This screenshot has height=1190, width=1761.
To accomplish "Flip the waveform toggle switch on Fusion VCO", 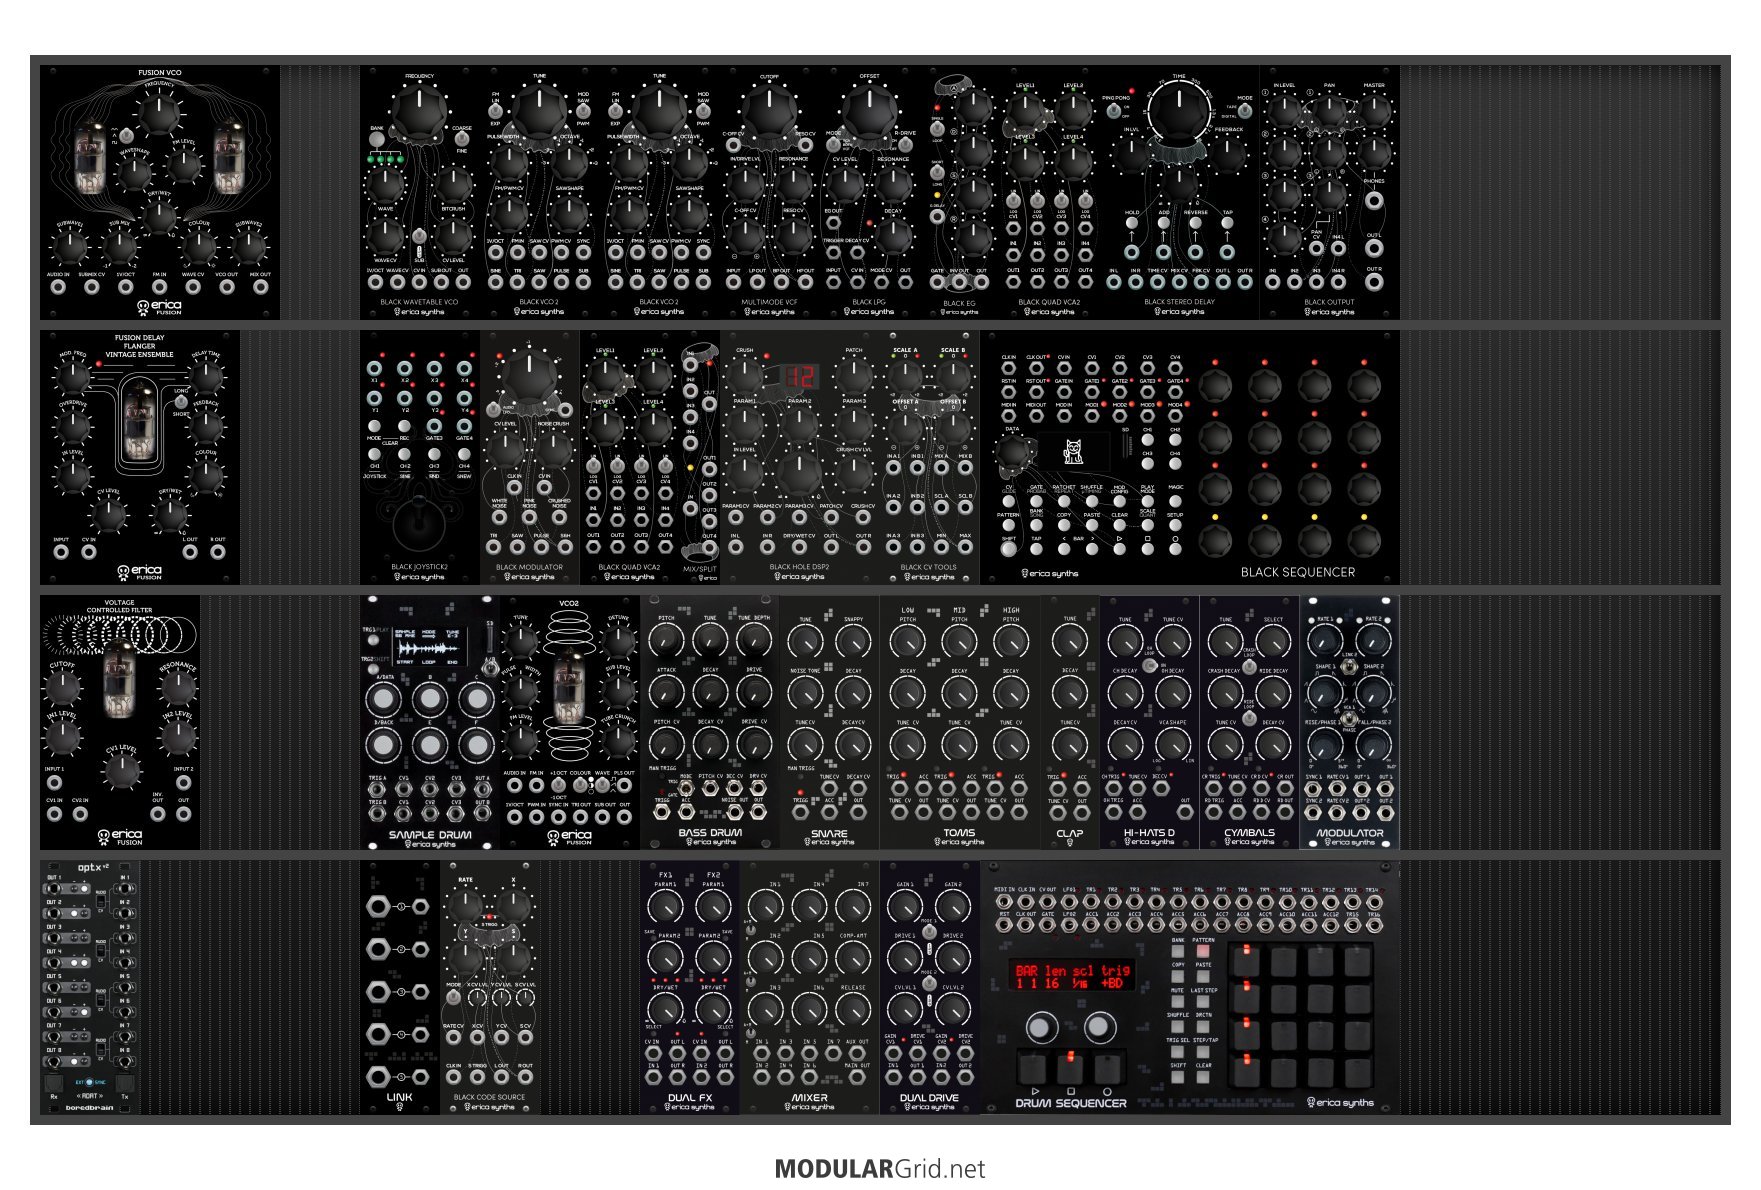I will coord(126,135).
